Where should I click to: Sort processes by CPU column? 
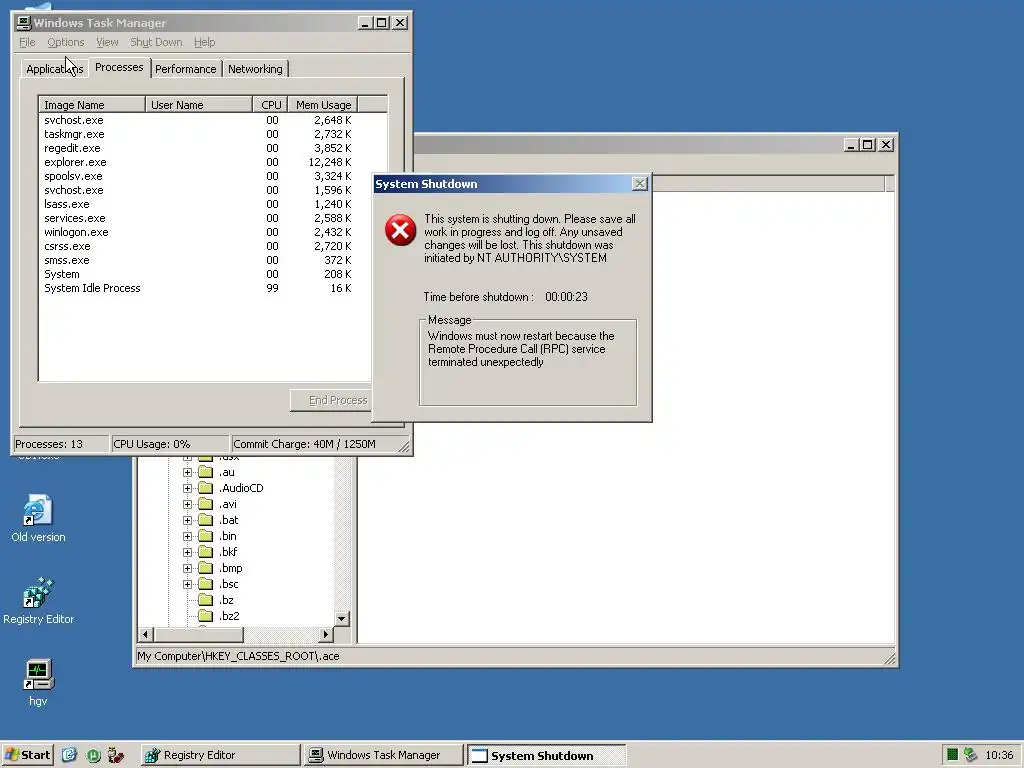pos(271,104)
